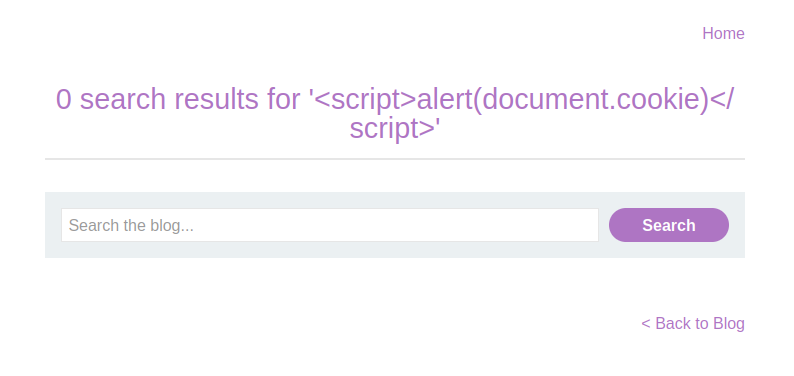Click the horizontal divider under the heading
This screenshot has width=794, height=376.
(394, 159)
